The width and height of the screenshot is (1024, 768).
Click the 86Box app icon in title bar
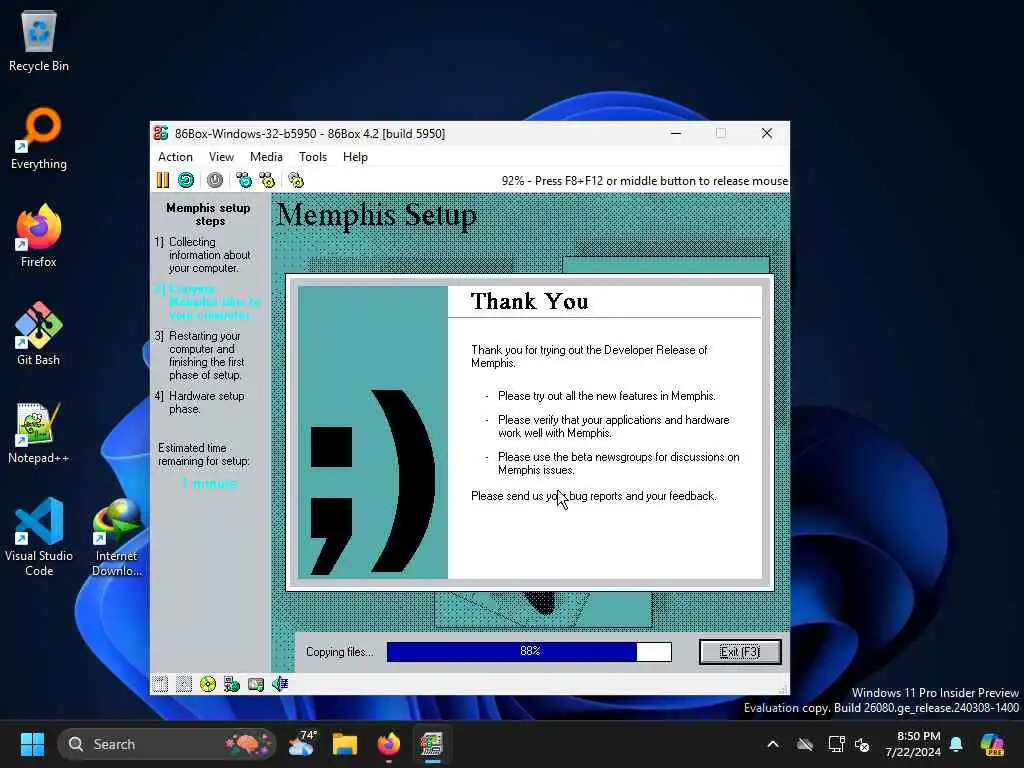pyautogui.click(x=161, y=133)
